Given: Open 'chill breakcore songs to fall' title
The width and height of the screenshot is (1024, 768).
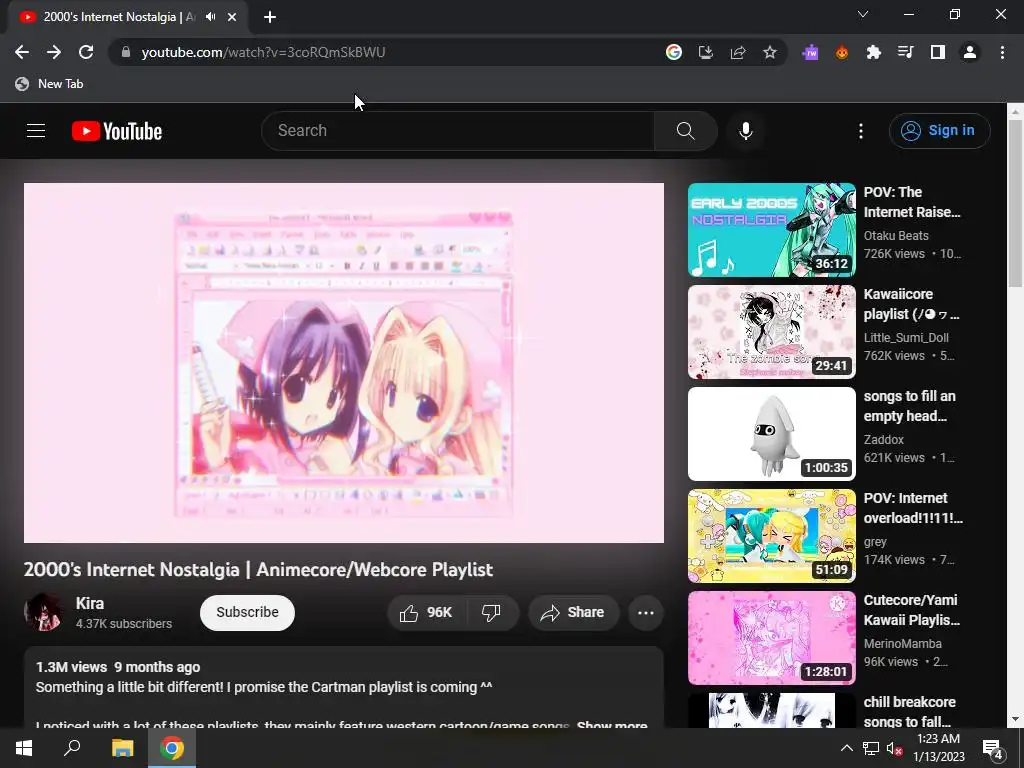Looking at the screenshot, I should point(909,712).
